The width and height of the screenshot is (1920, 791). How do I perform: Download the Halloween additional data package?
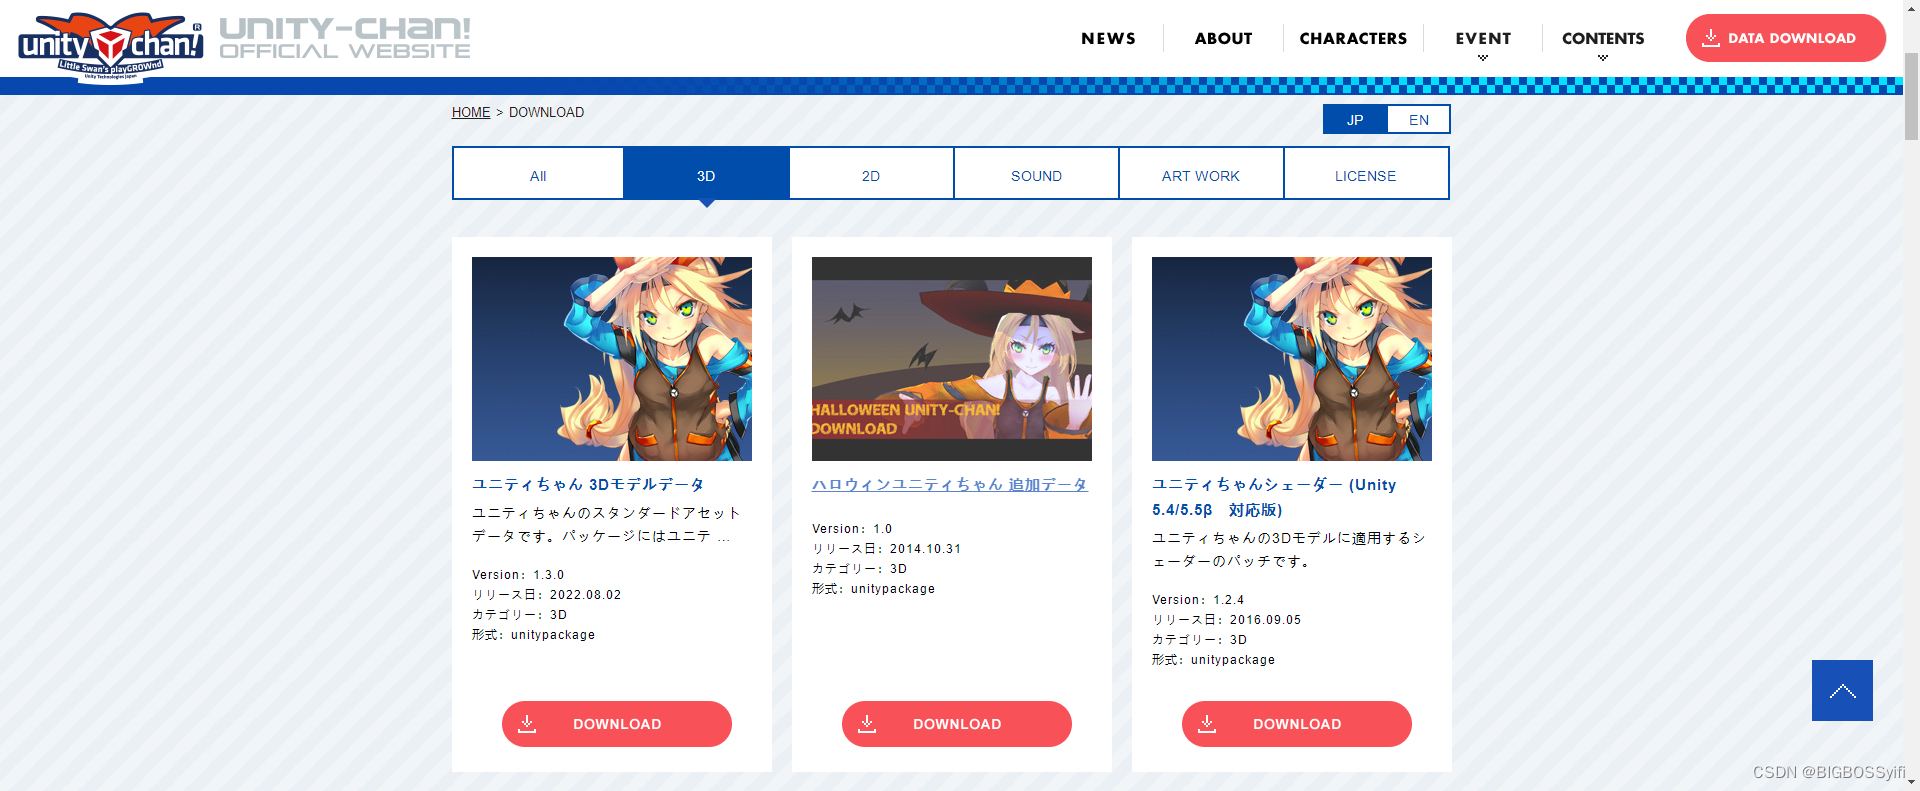click(957, 724)
